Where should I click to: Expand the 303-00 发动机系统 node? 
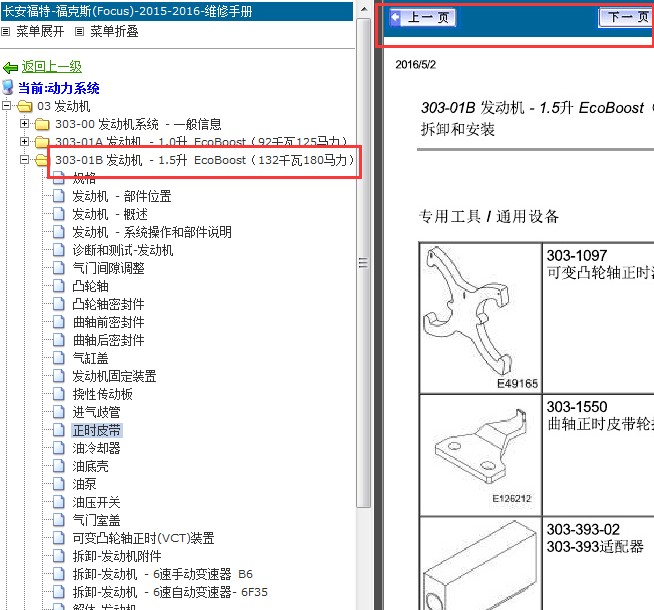click(25, 123)
